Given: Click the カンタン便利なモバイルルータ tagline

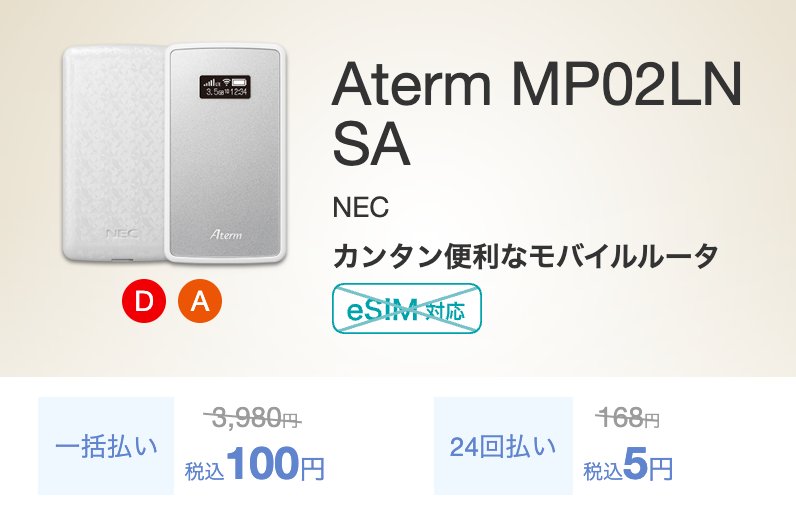Looking at the screenshot, I should pyautogui.click(x=525, y=256).
